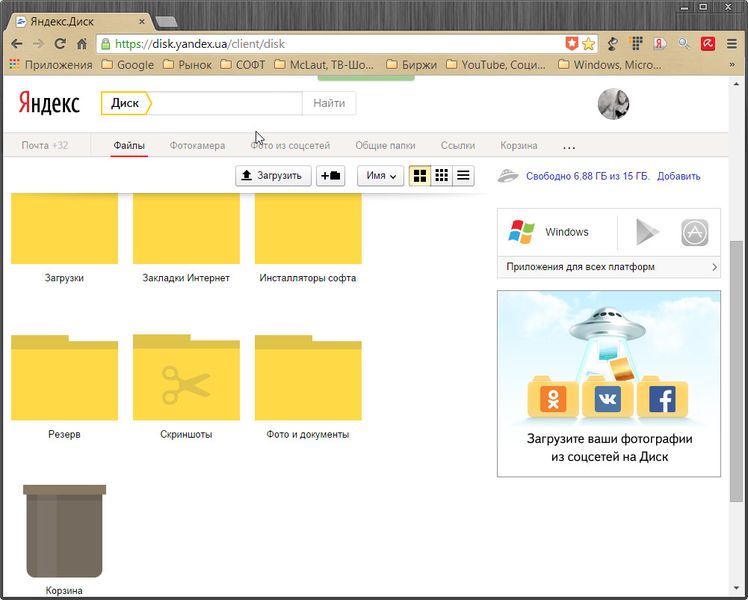Open the Имя sort dropdown
The image size is (748, 600).
tap(380, 176)
